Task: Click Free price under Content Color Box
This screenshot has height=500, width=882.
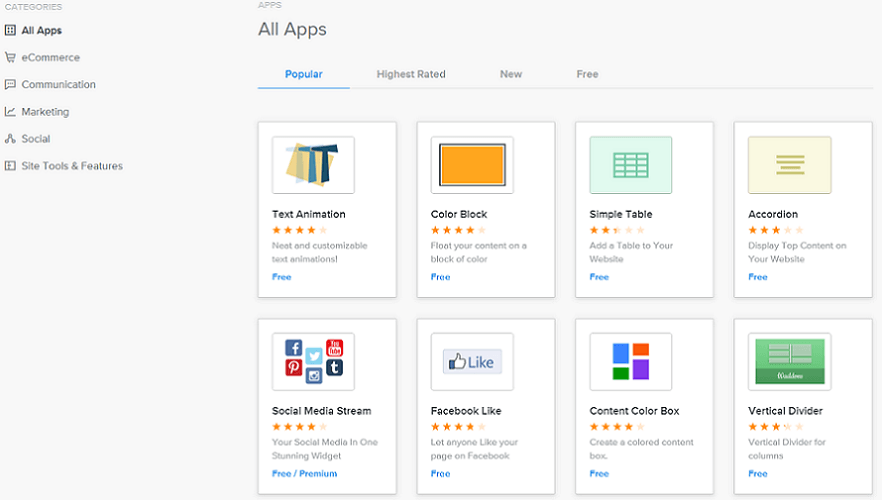Action: (599, 474)
